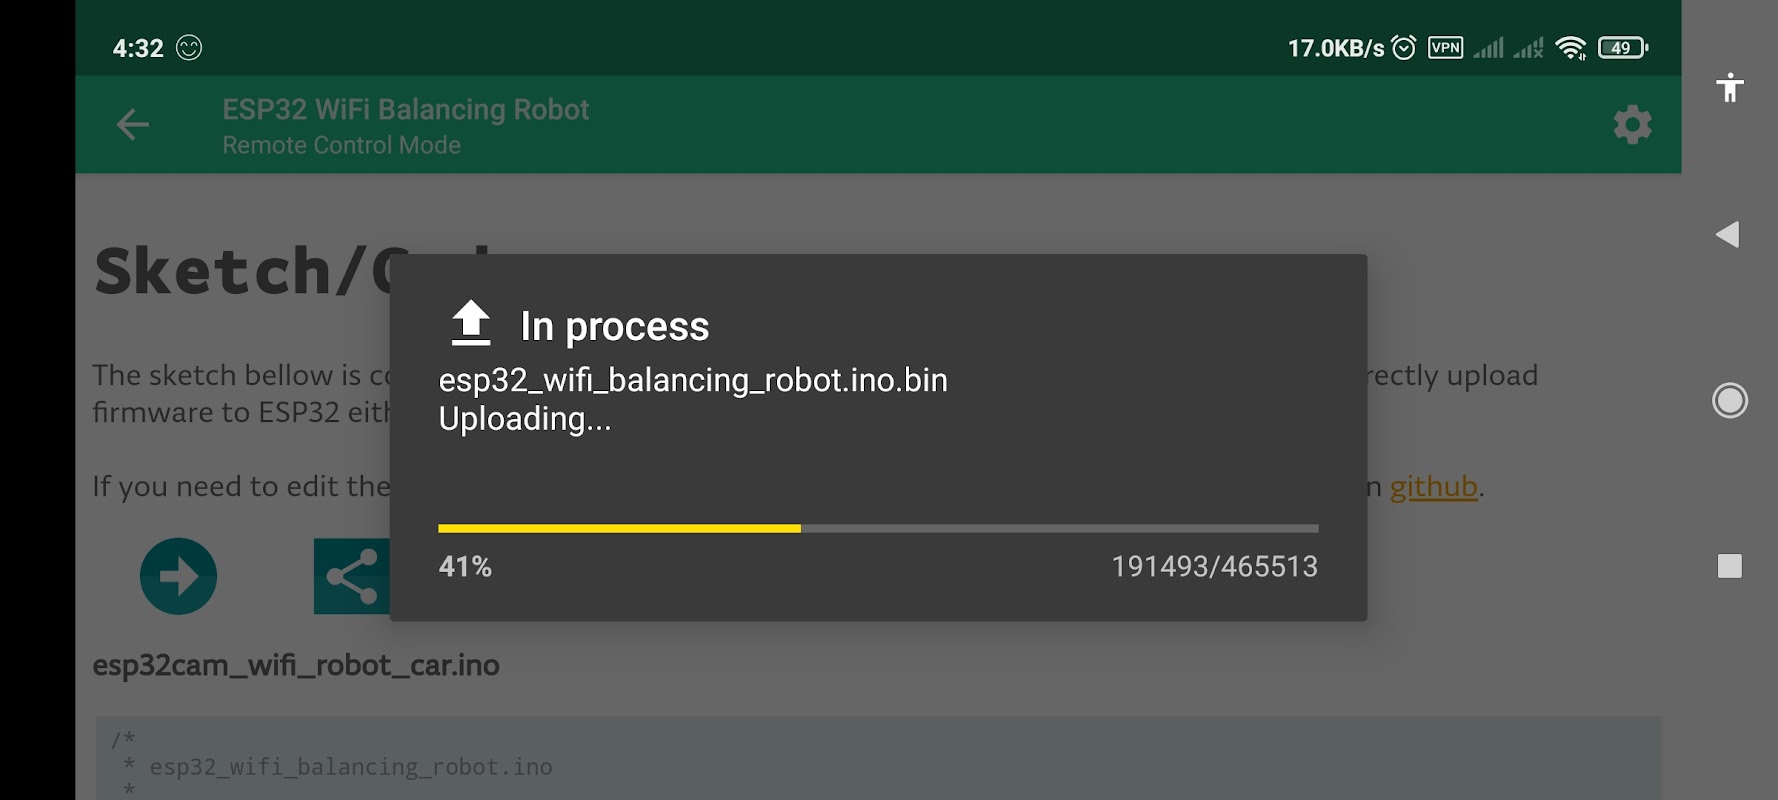Screen dimensions: 1778x800
Task: Tap the battery indicator showing 49
Action: 1623,47
